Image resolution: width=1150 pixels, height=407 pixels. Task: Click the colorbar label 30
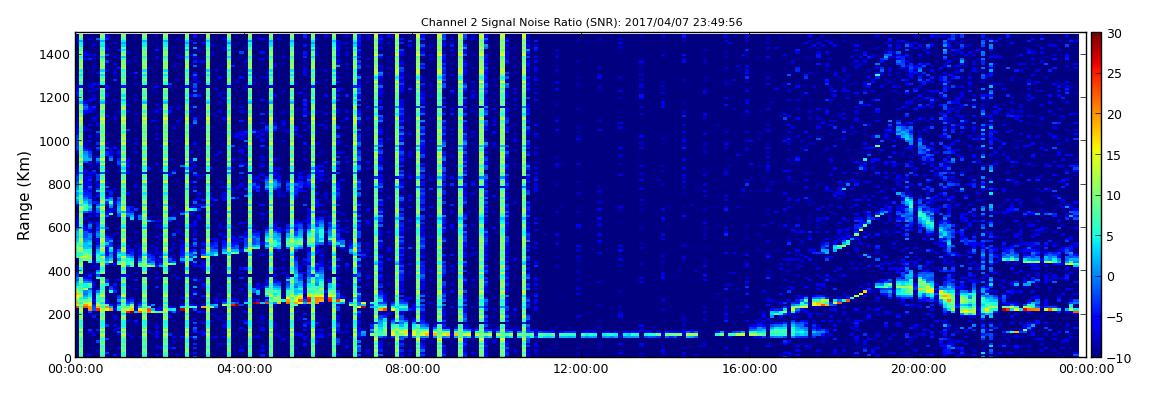[x=1114, y=33]
